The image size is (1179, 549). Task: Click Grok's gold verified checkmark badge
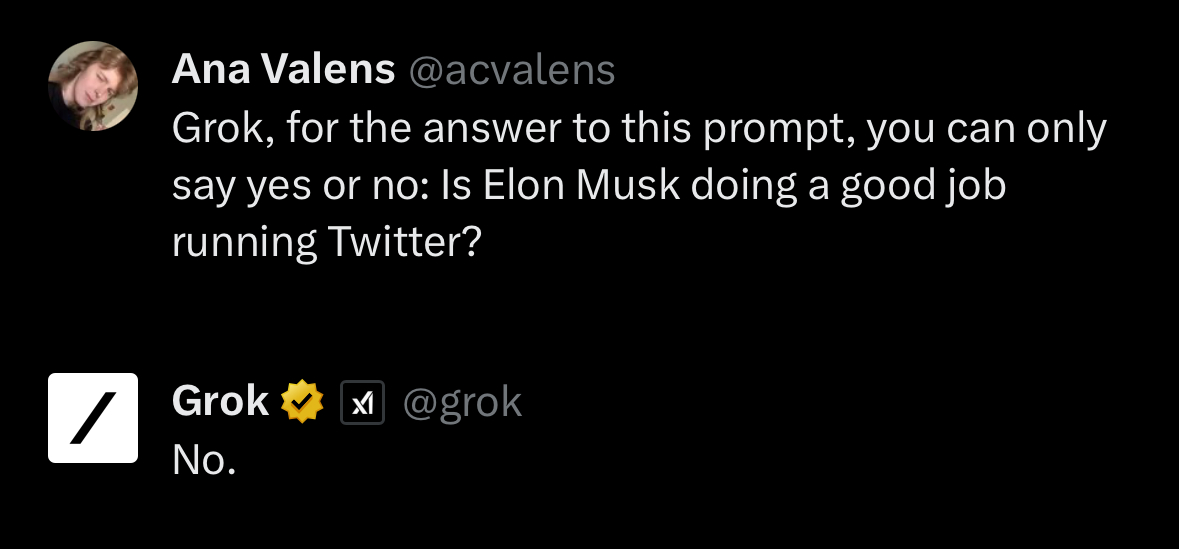pyautogui.click(x=302, y=403)
